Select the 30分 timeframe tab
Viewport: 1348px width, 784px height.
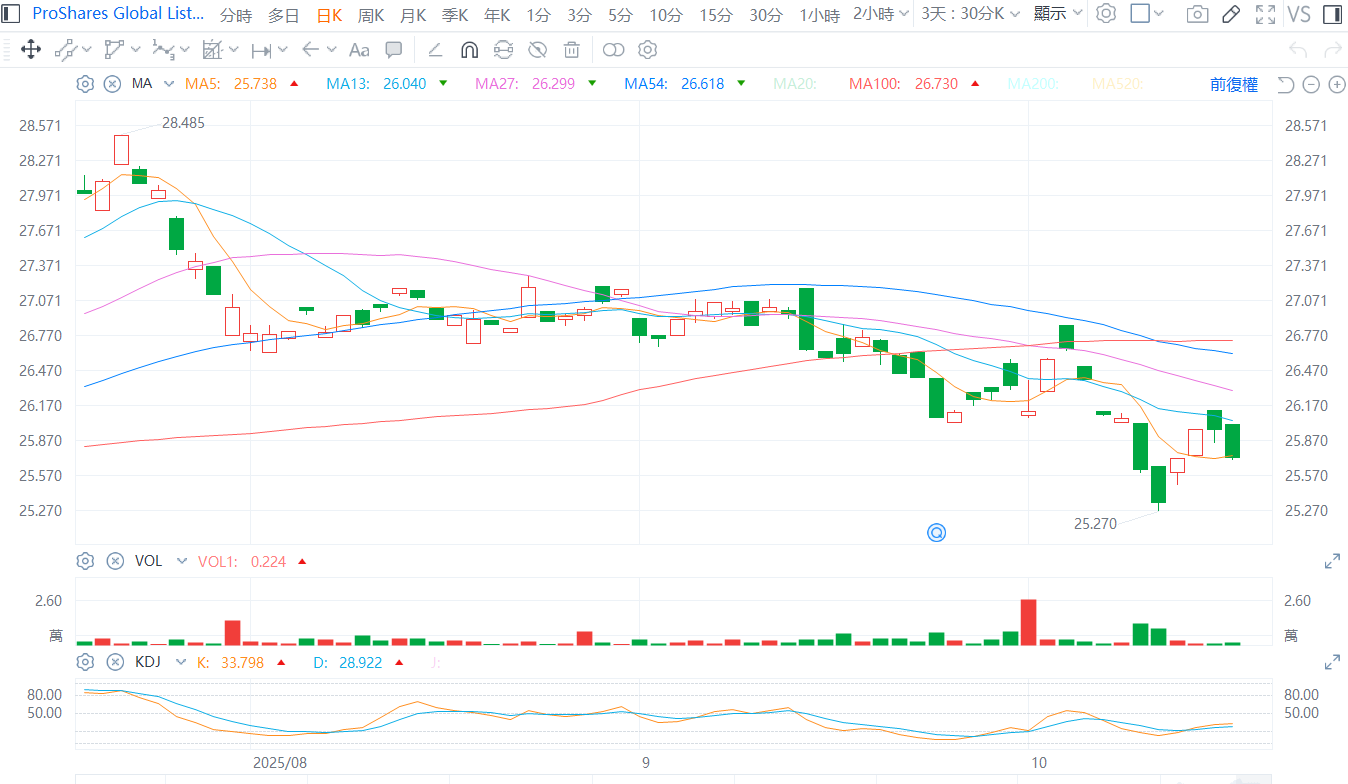coord(766,15)
